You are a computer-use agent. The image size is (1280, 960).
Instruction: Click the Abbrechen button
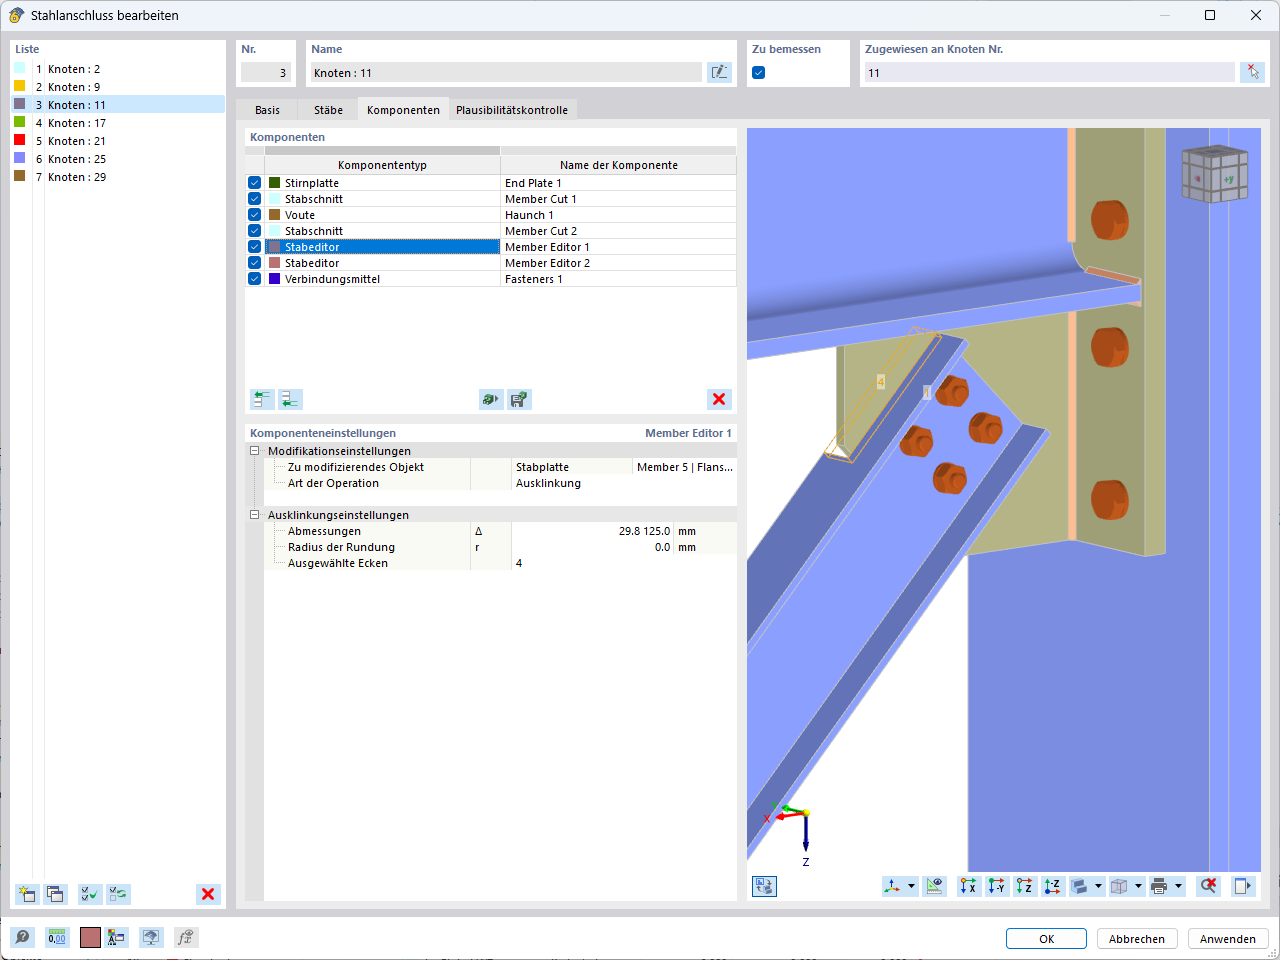1137,939
